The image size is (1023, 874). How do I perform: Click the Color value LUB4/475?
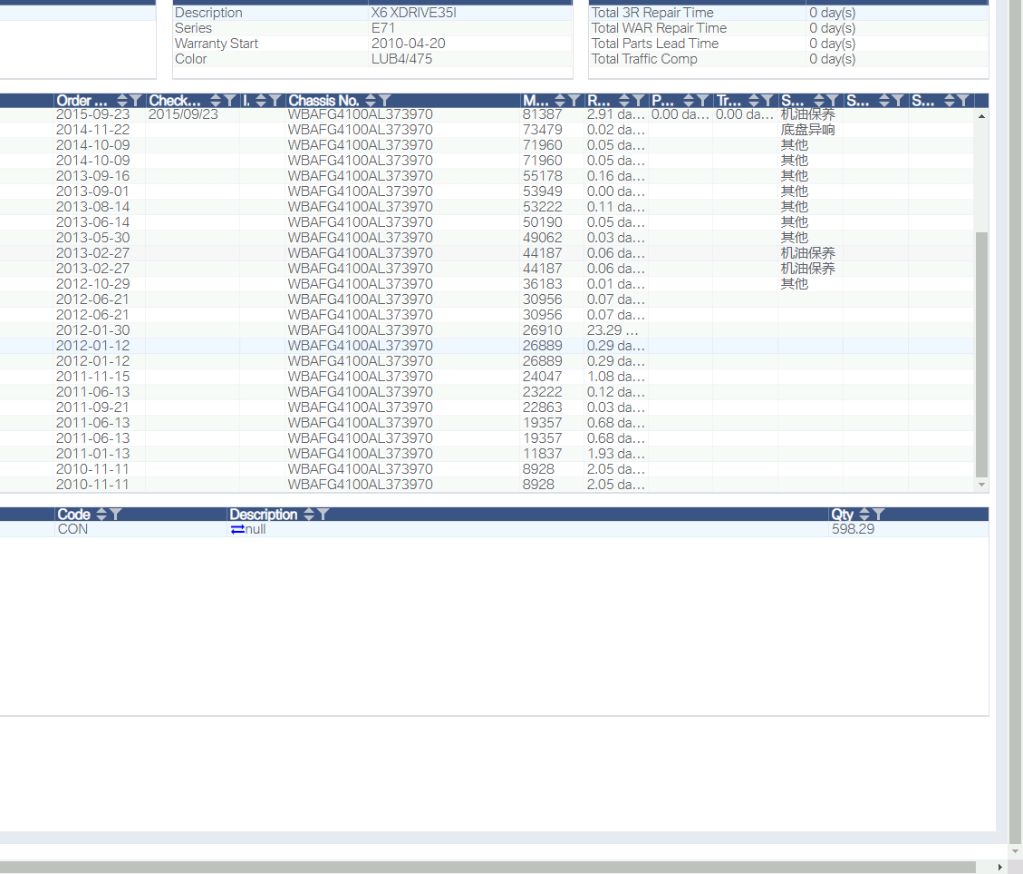pos(401,59)
